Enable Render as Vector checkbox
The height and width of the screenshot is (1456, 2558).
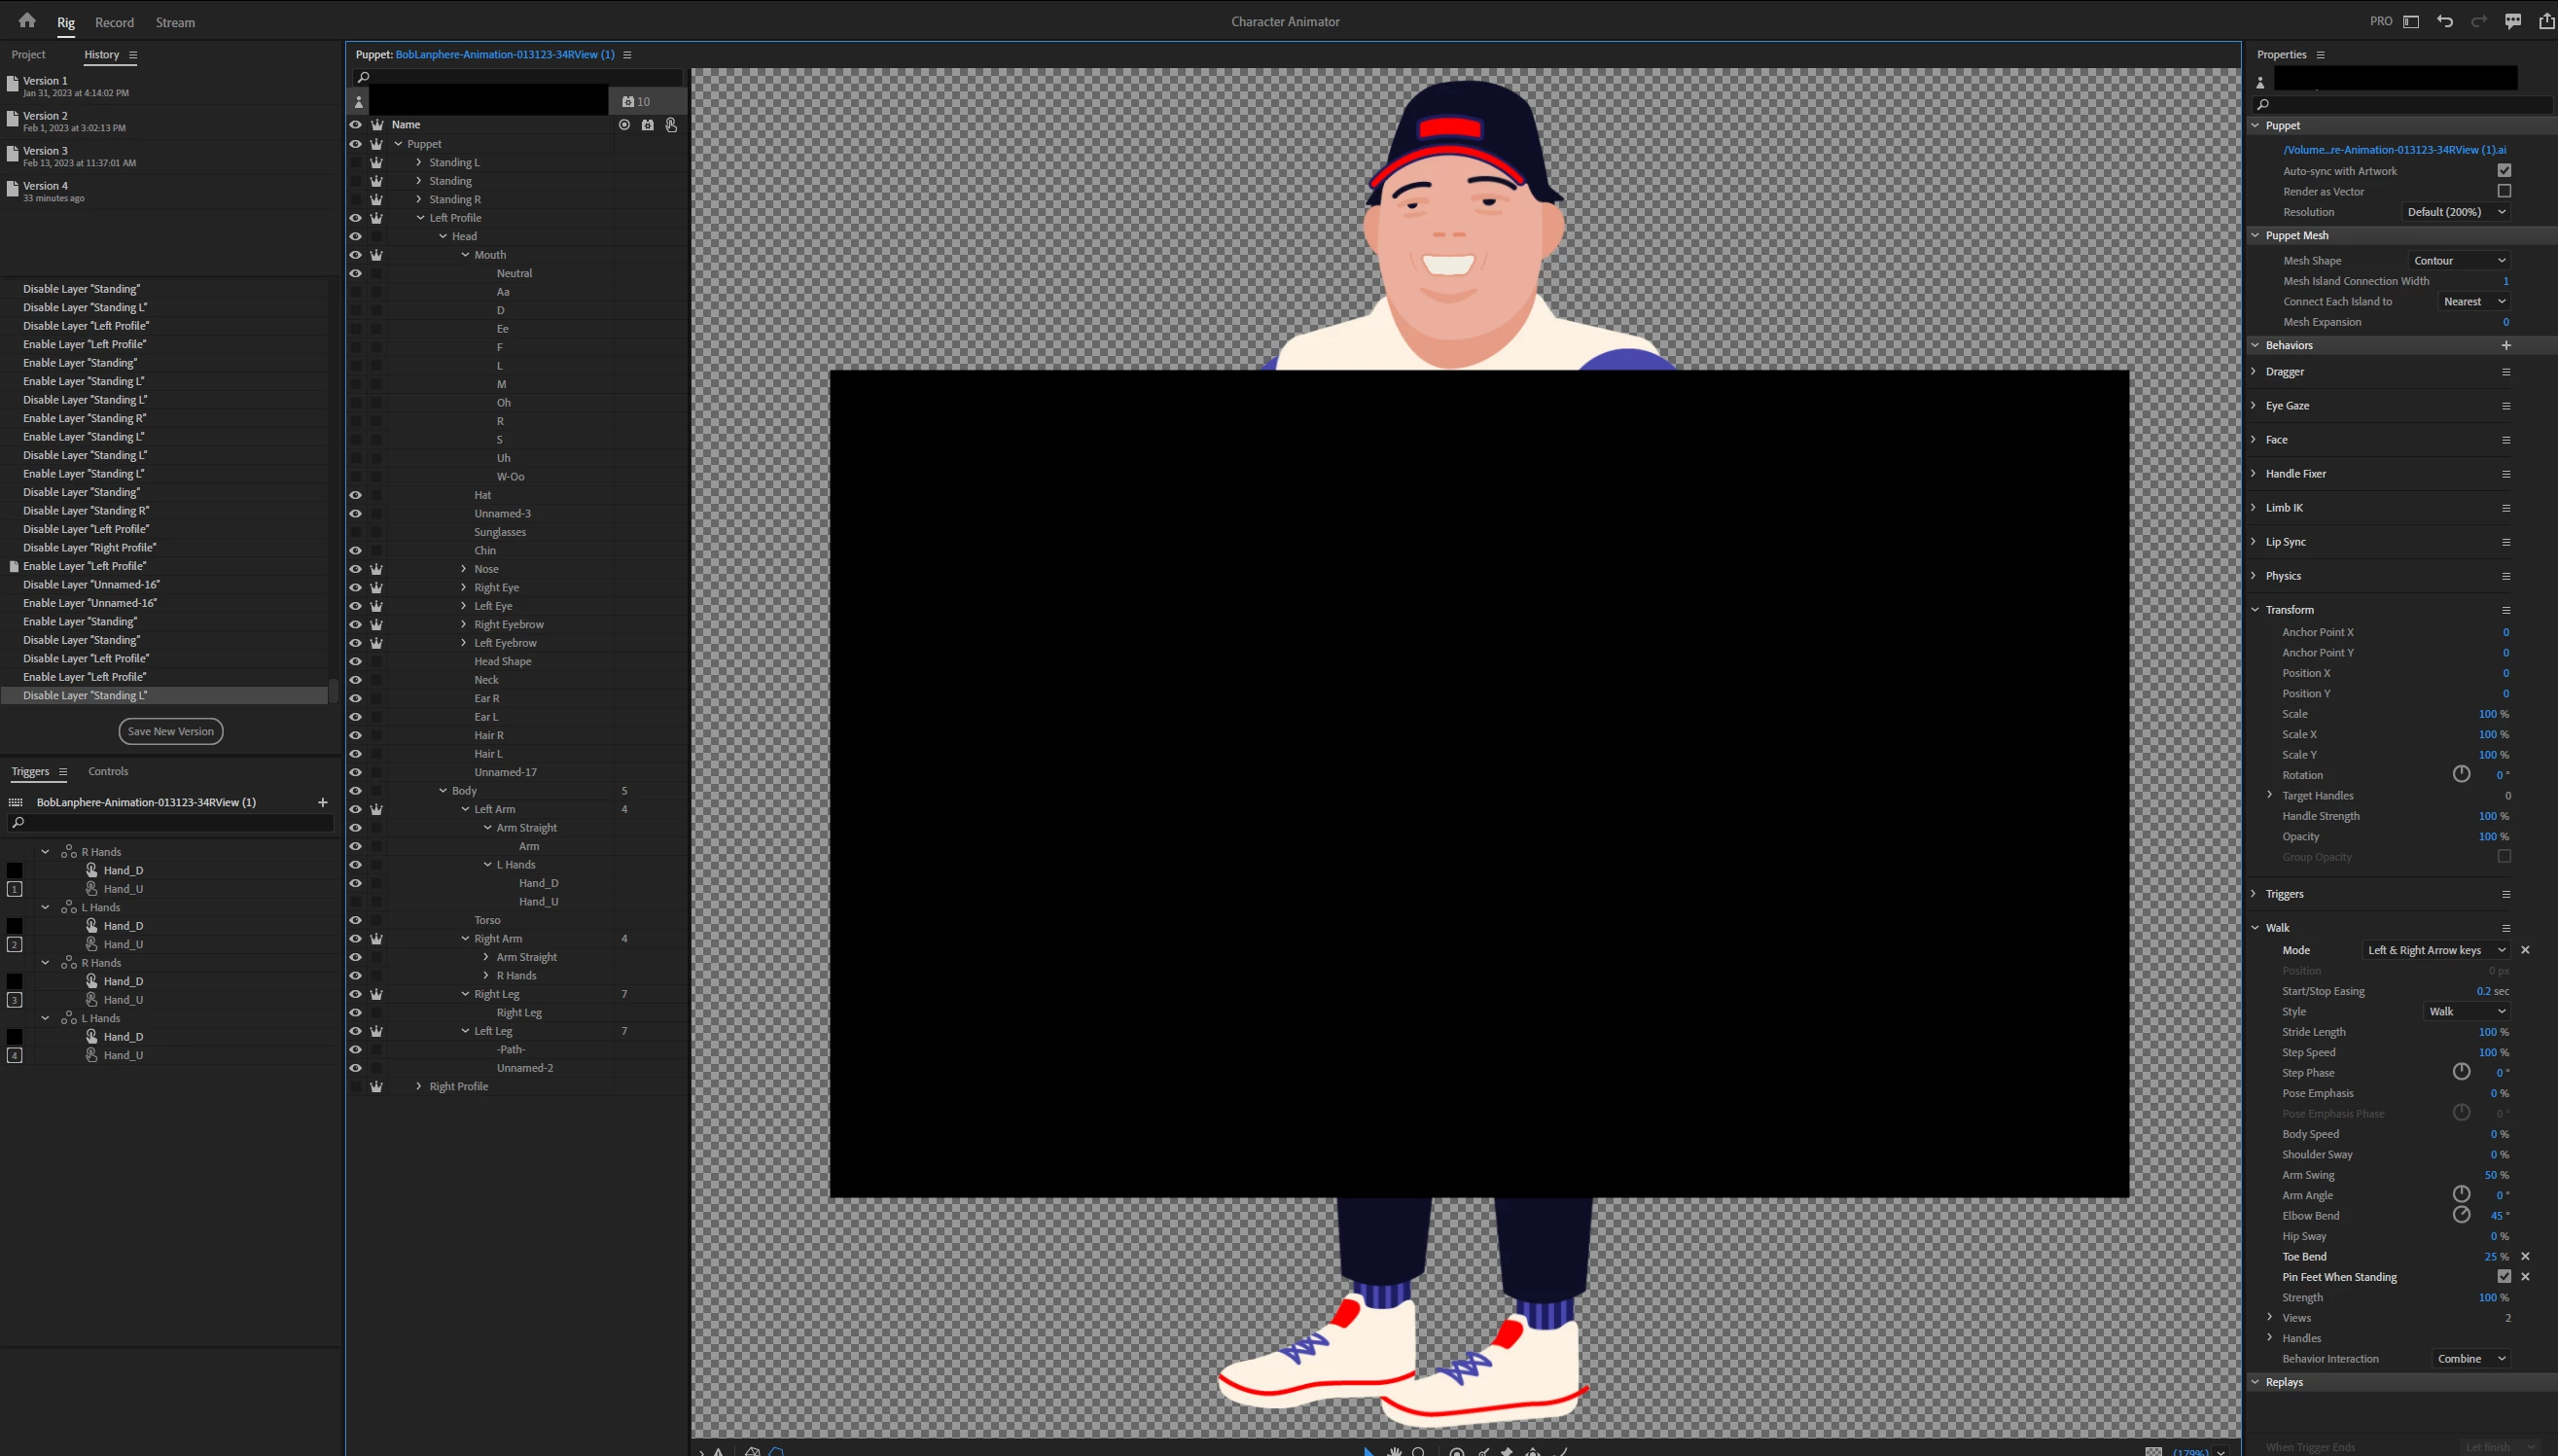pos(2504,191)
